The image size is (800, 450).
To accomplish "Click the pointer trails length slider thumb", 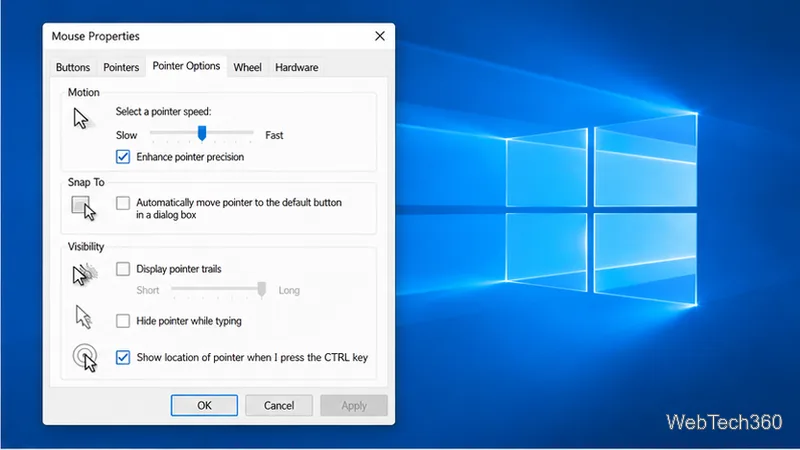I will [262, 289].
